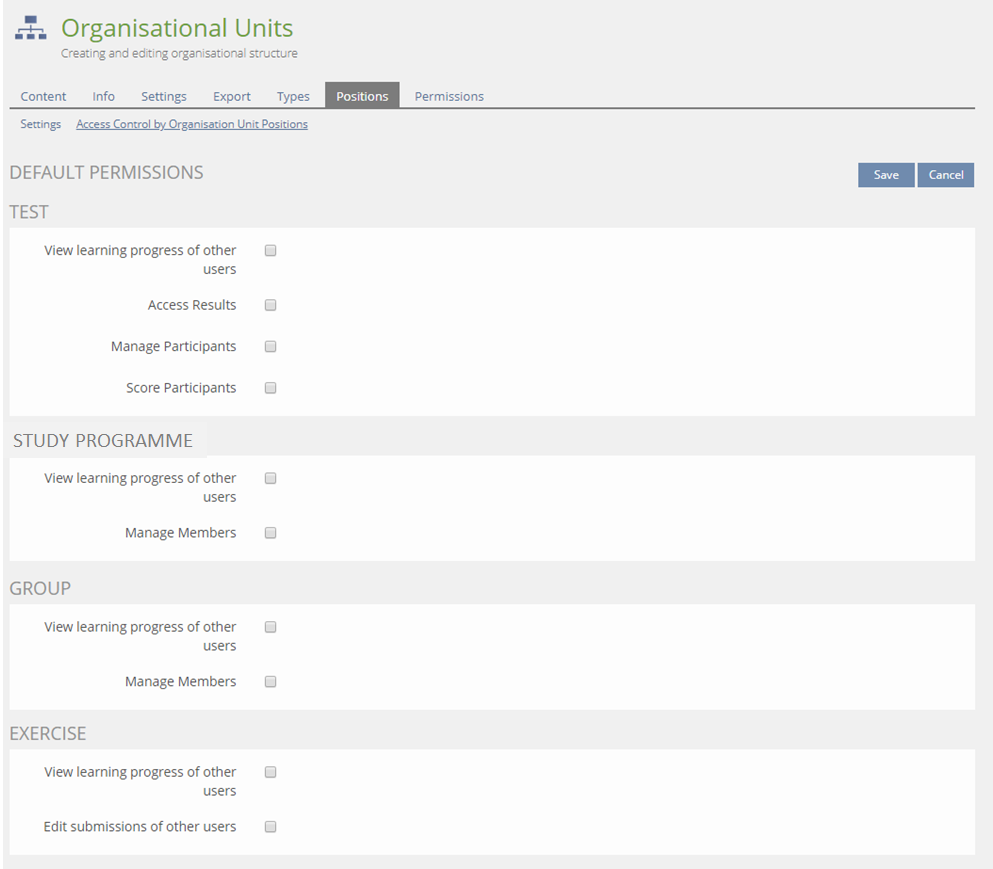Select the Permissions tab

point(449,96)
